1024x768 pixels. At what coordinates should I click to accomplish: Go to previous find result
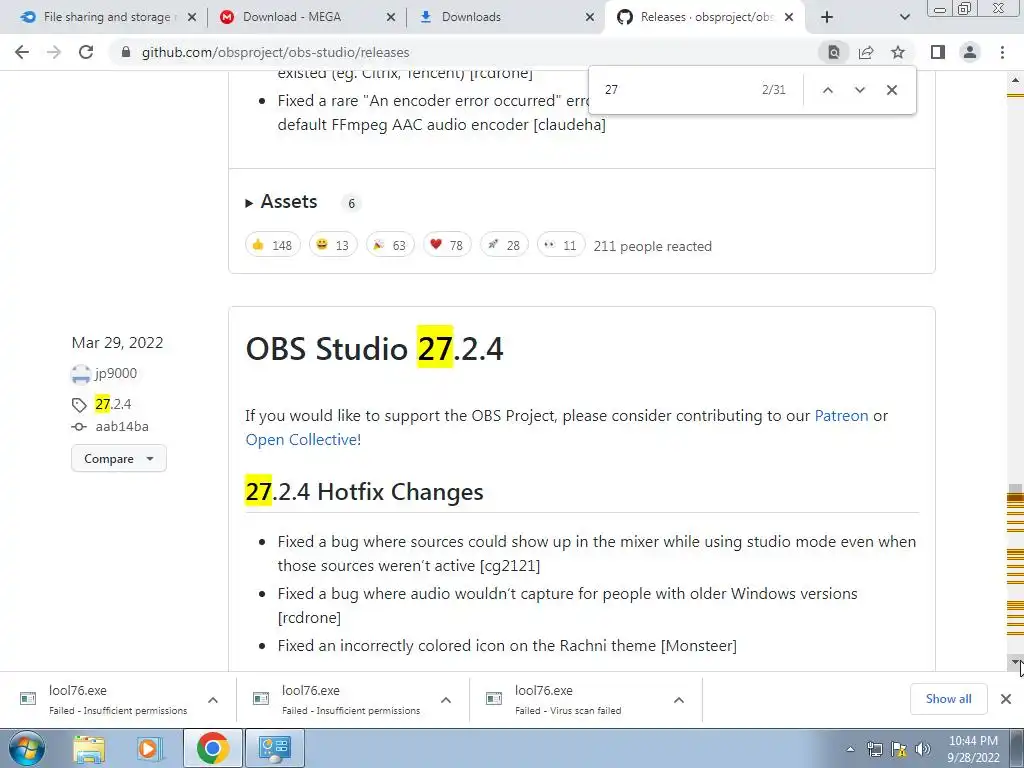point(827,90)
